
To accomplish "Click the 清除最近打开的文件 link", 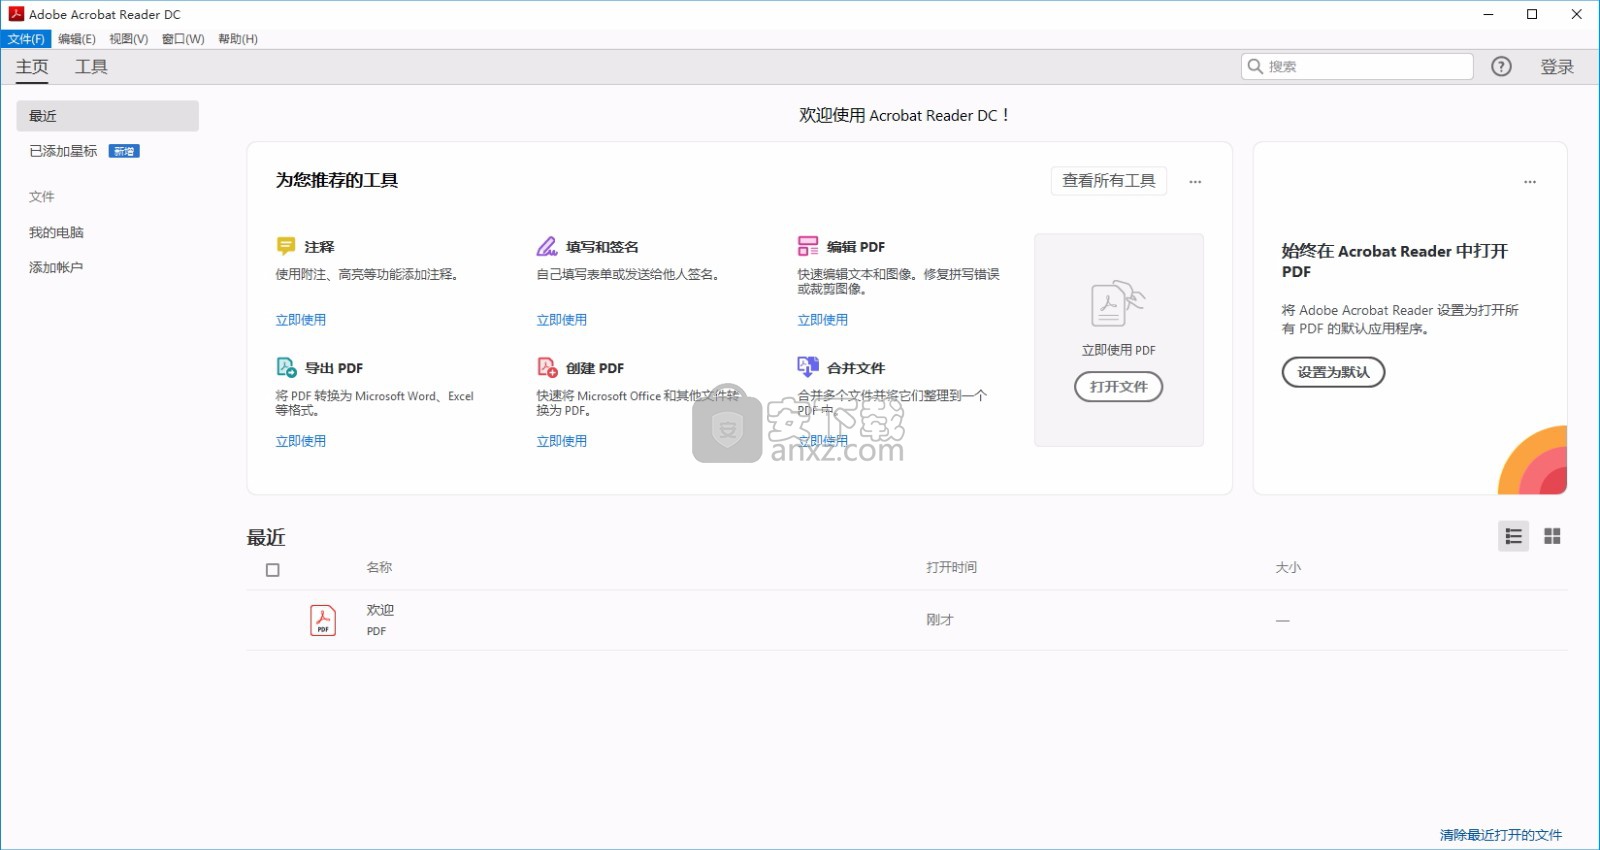I will (x=1501, y=835).
